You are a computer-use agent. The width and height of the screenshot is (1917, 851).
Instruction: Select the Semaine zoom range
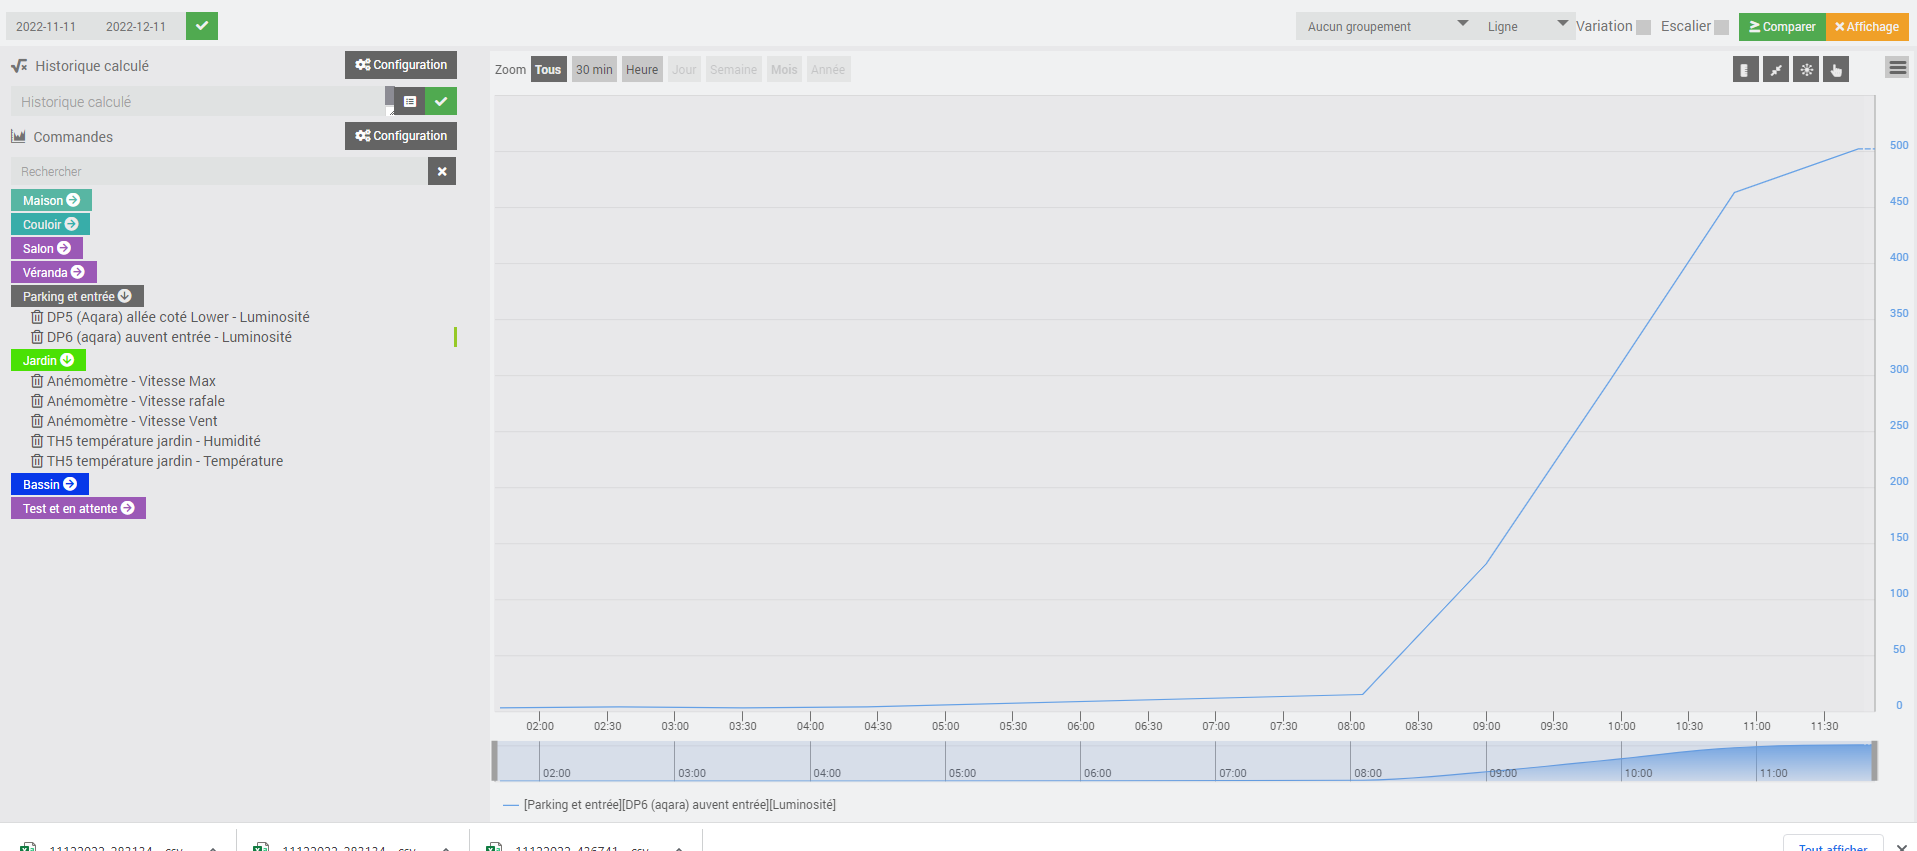point(733,70)
